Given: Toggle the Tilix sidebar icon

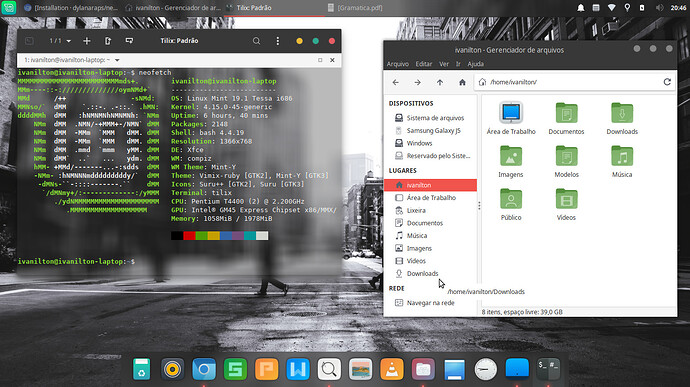Looking at the screenshot, I should (29, 41).
